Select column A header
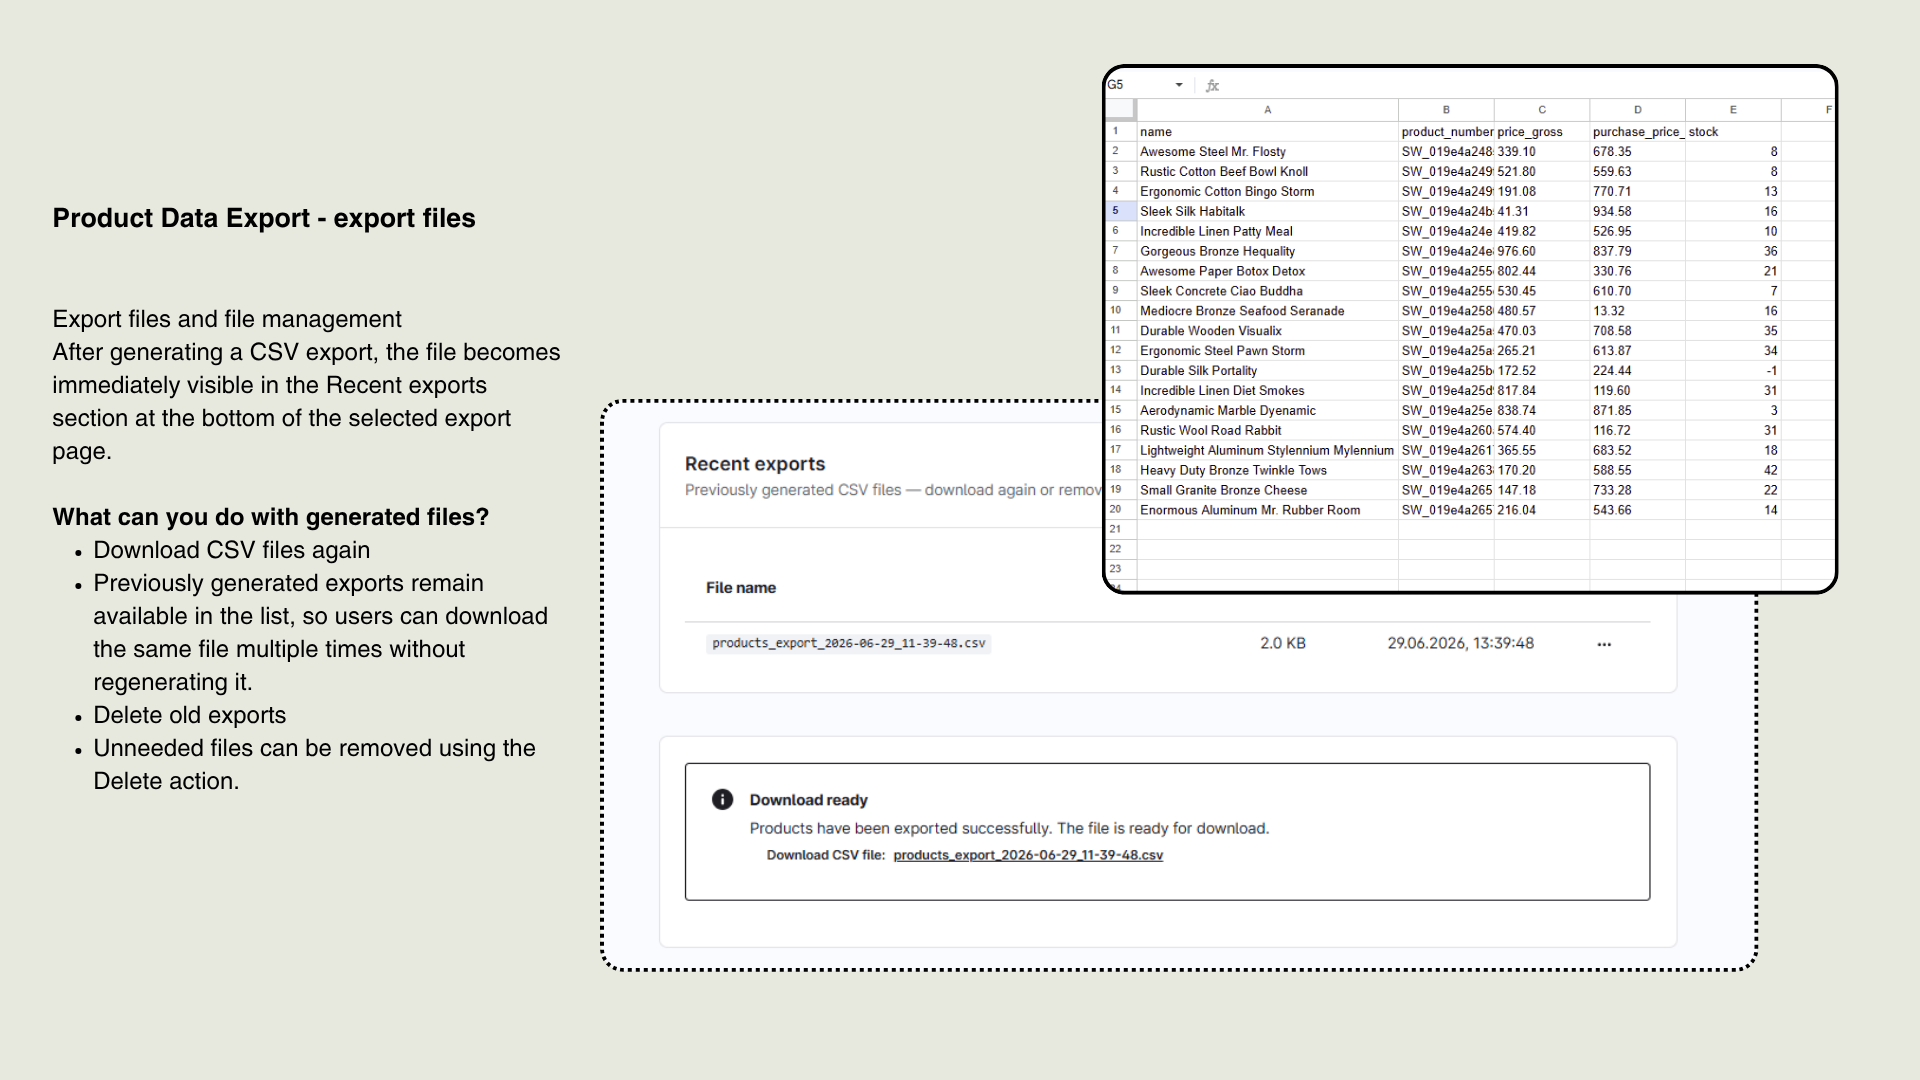The image size is (1920, 1080). [1267, 110]
